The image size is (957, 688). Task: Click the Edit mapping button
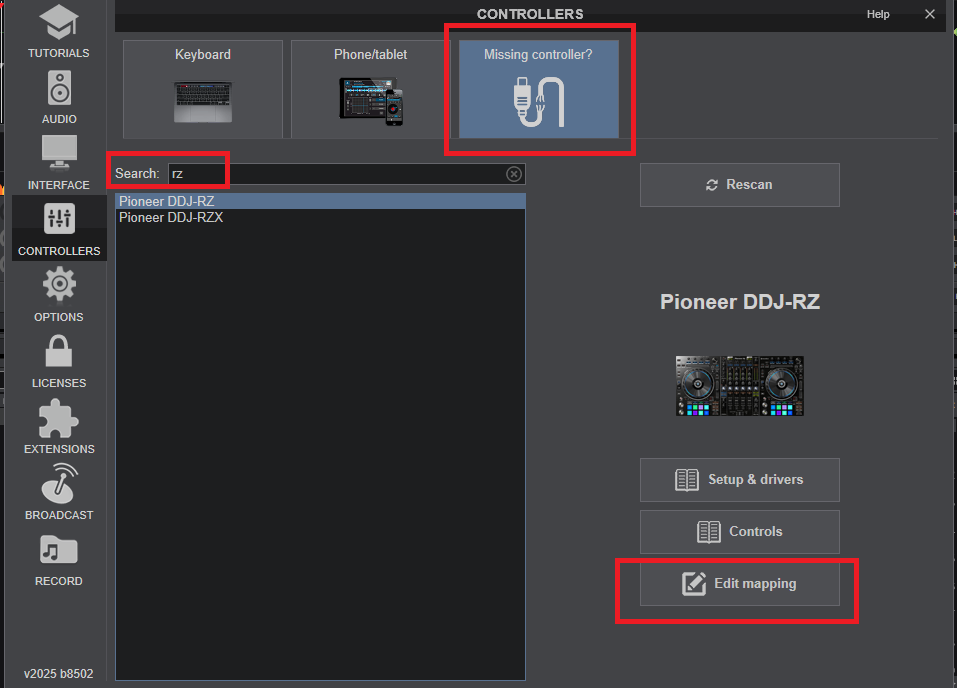[740, 584]
